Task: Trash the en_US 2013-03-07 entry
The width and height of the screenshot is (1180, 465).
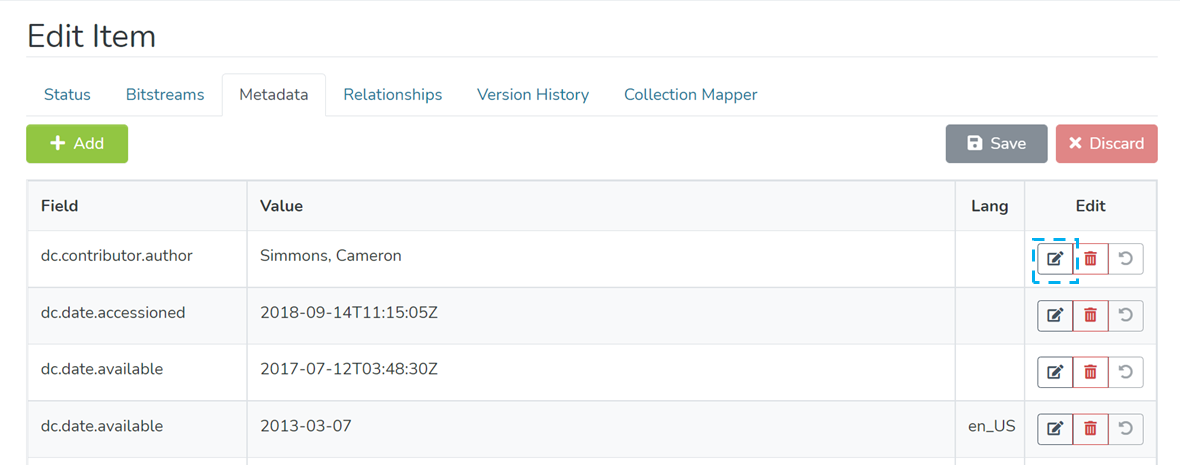Action: coord(1090,429)
